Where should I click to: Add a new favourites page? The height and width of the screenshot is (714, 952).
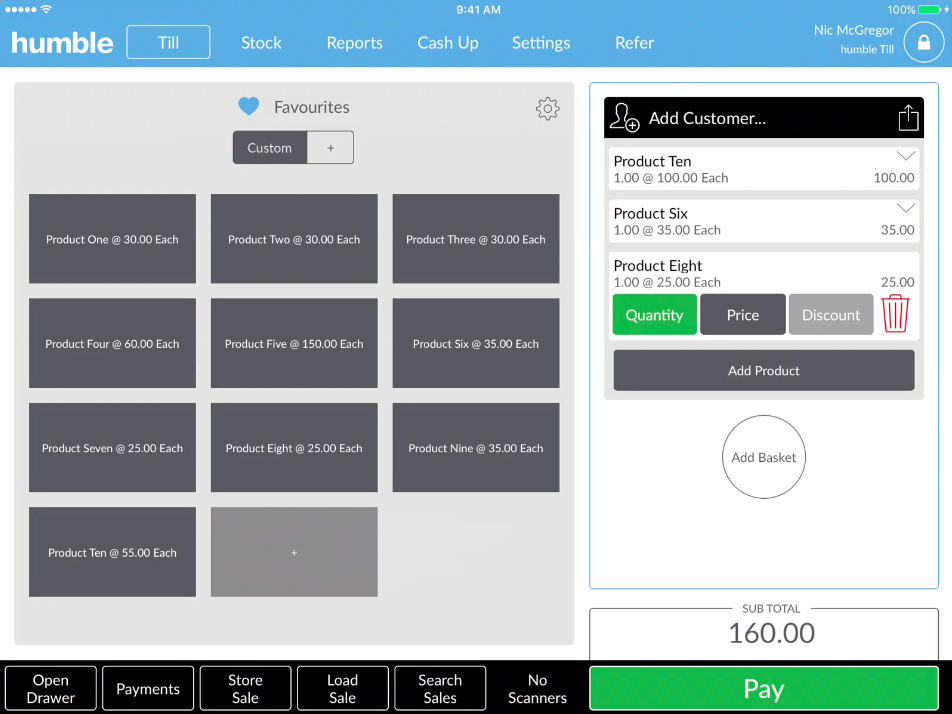[x=330, y=148]
